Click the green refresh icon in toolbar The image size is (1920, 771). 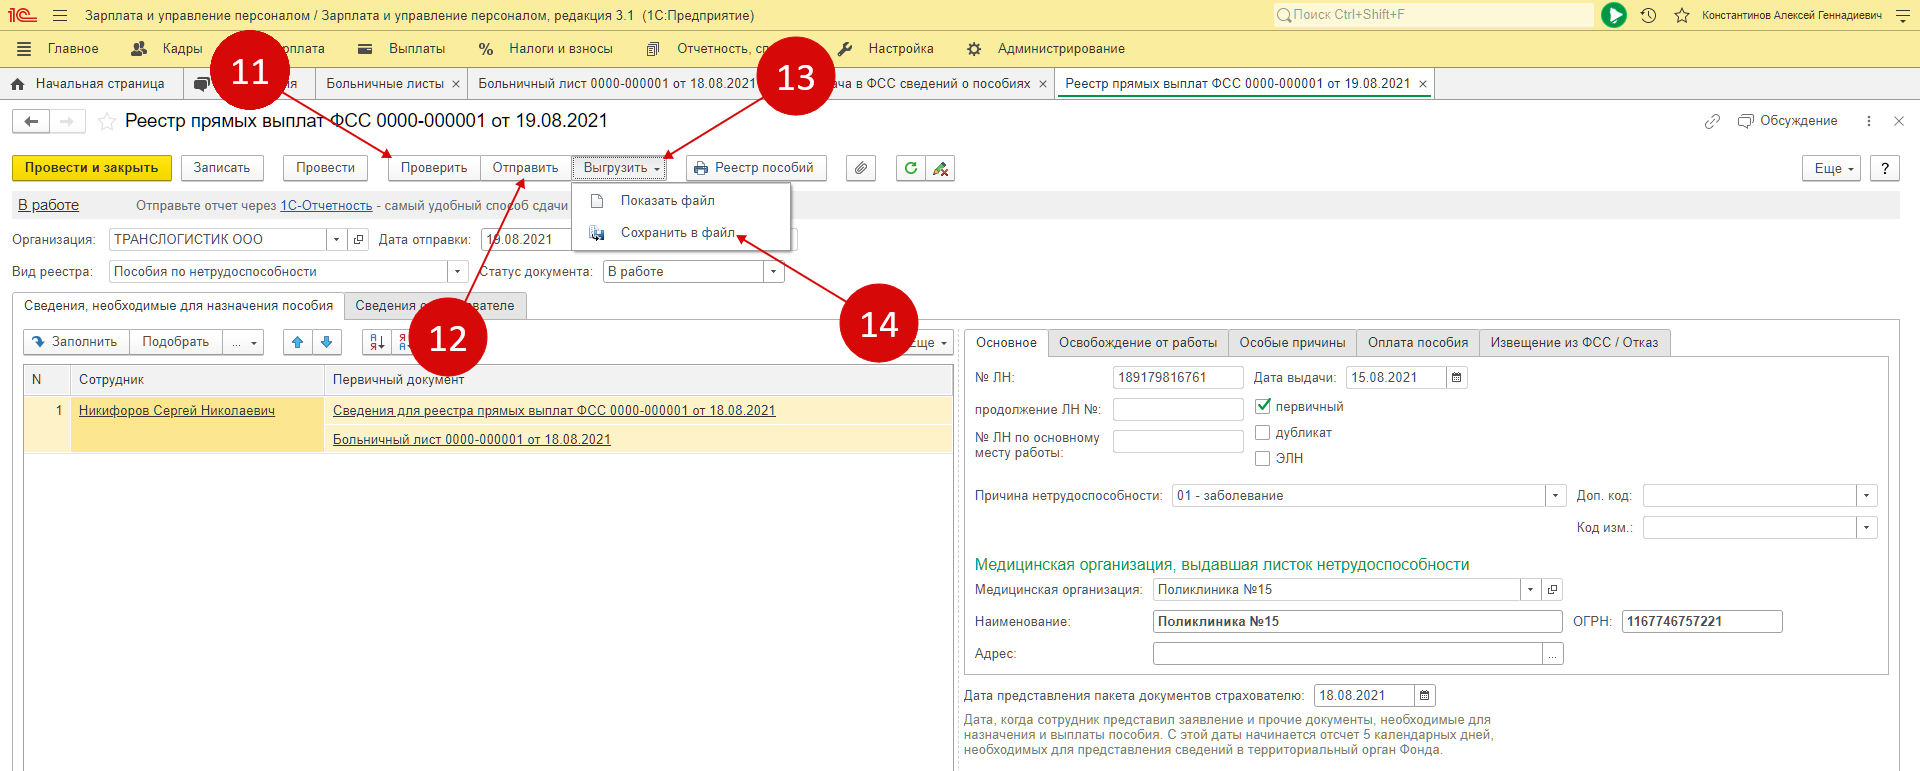tap(910, 168)
